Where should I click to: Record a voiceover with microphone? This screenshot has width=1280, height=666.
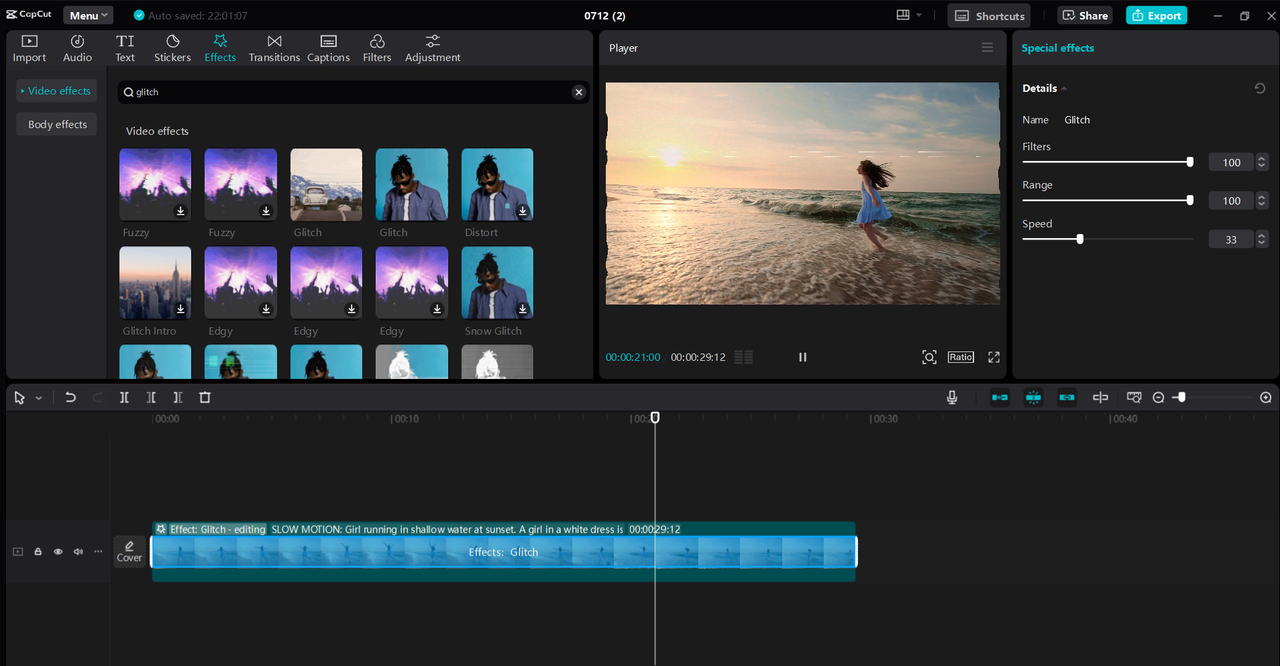952,397
